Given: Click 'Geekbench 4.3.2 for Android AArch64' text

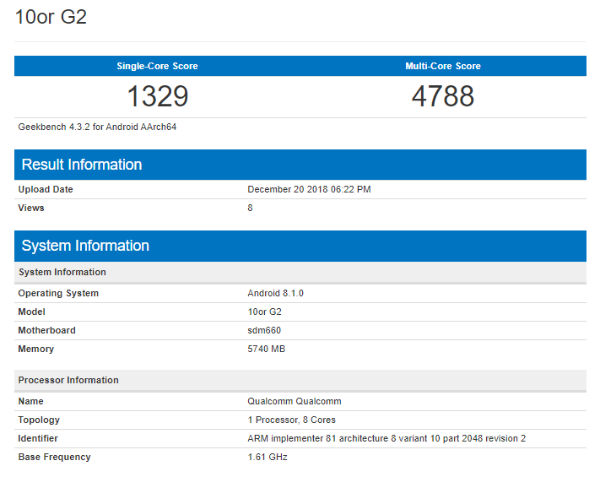Looking at the screenshot, I should coord(97,127).
